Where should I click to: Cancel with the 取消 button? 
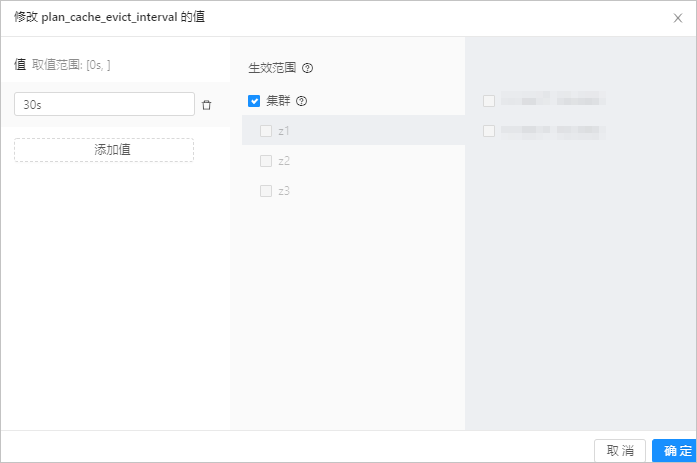pos(620,451)
